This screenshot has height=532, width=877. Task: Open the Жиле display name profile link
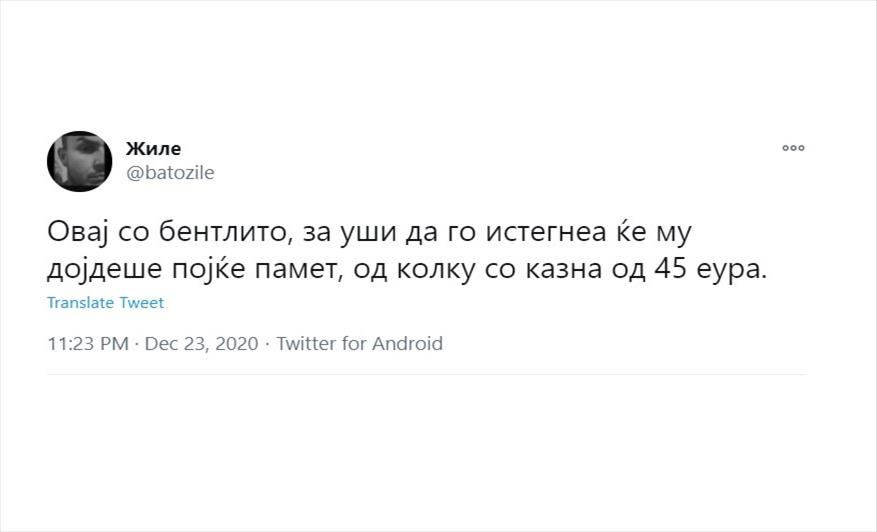(x=153, y=148)
